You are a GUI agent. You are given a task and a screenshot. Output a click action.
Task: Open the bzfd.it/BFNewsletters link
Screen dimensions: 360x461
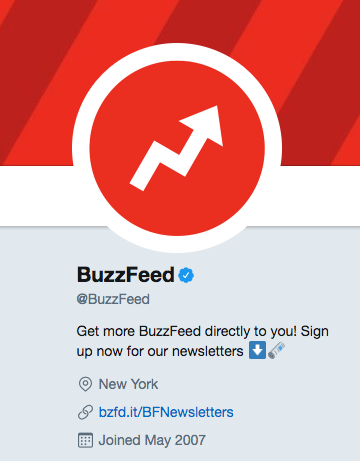tap(166, 412)
